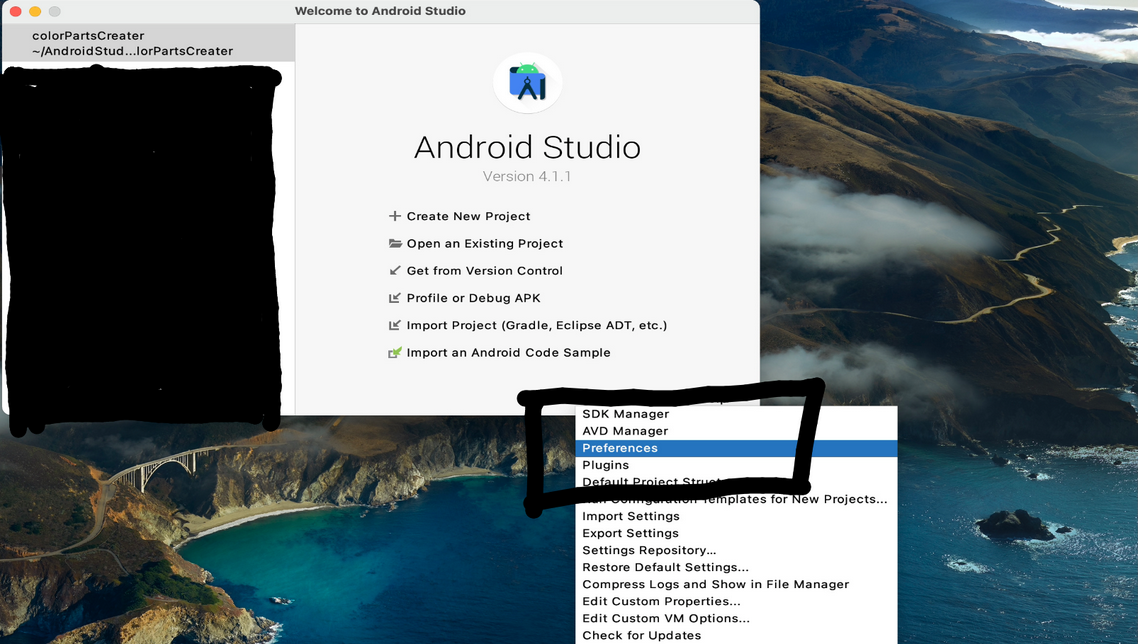Click the icon beside Import an Android Code Sample
Viewport: 1138px width, 644px height.
pos(395,352)
